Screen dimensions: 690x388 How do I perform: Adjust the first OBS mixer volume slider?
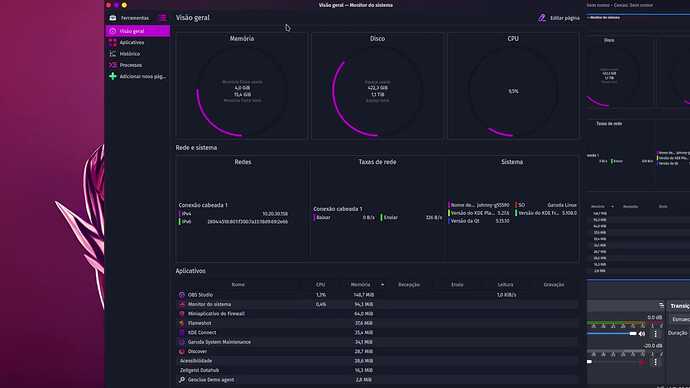point(612,333)
